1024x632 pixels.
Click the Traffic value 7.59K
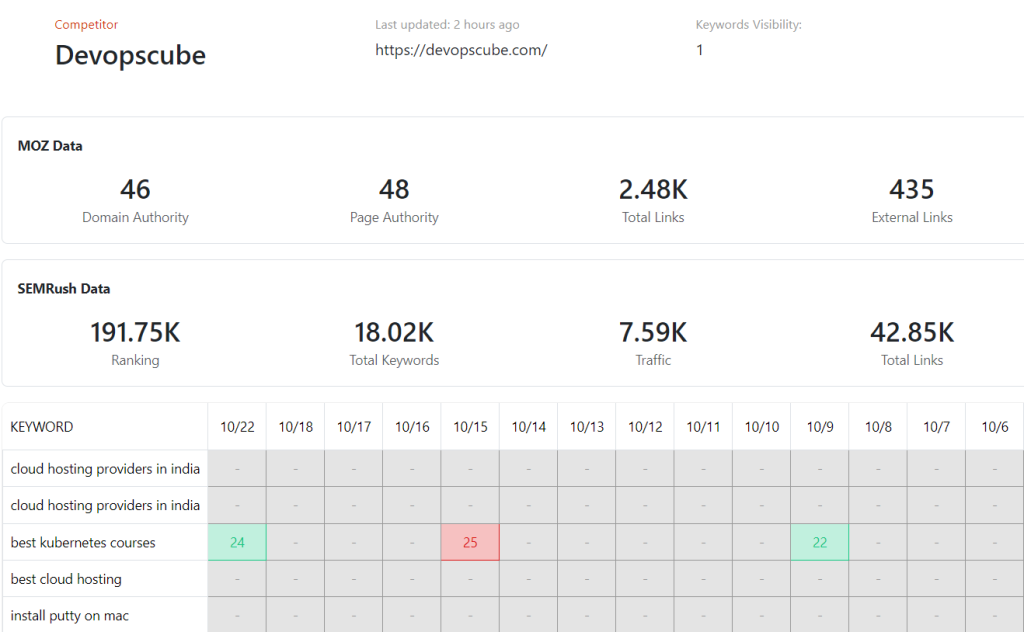653,332
